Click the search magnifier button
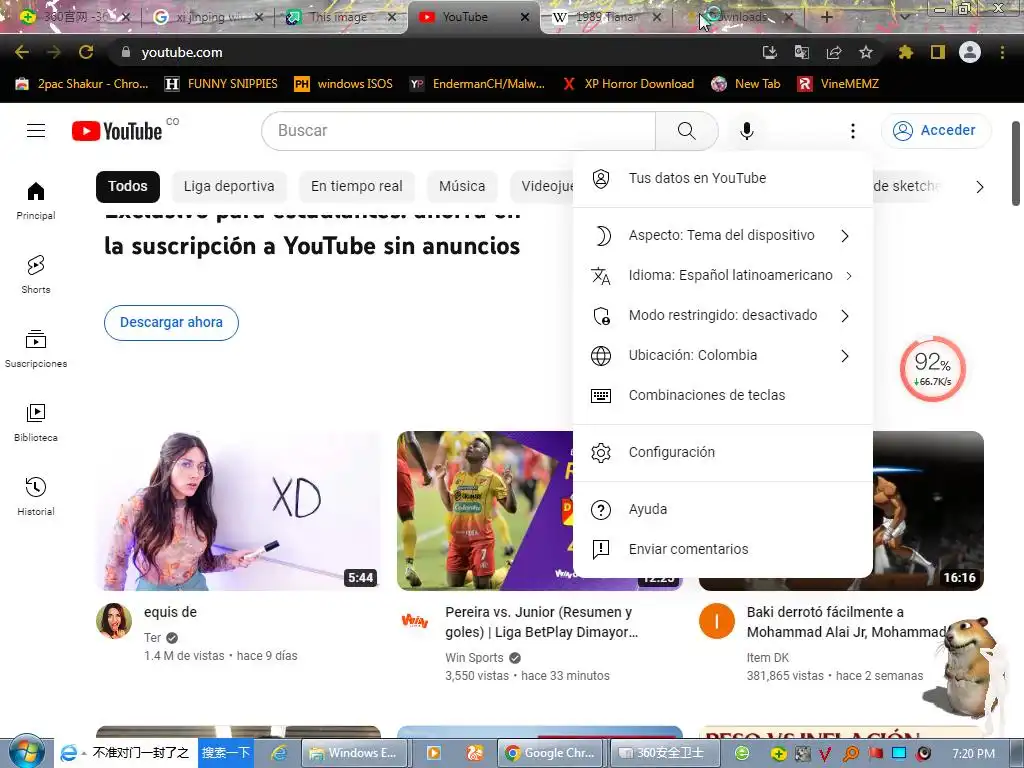The width and height of the screenshot is (1024, 768). pyautogui.click(x=686, y=131)
